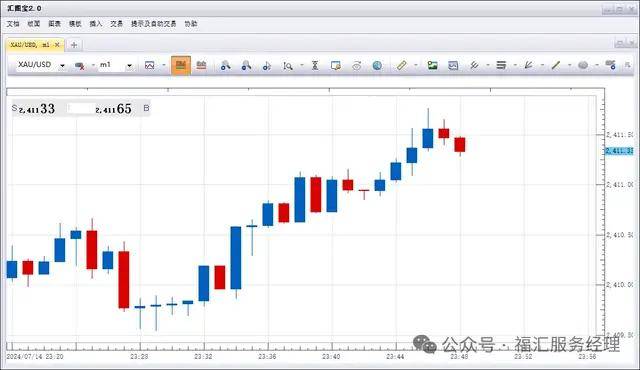Click the magnifier icon left of the note-shaped icon

[x=246, y=65]
